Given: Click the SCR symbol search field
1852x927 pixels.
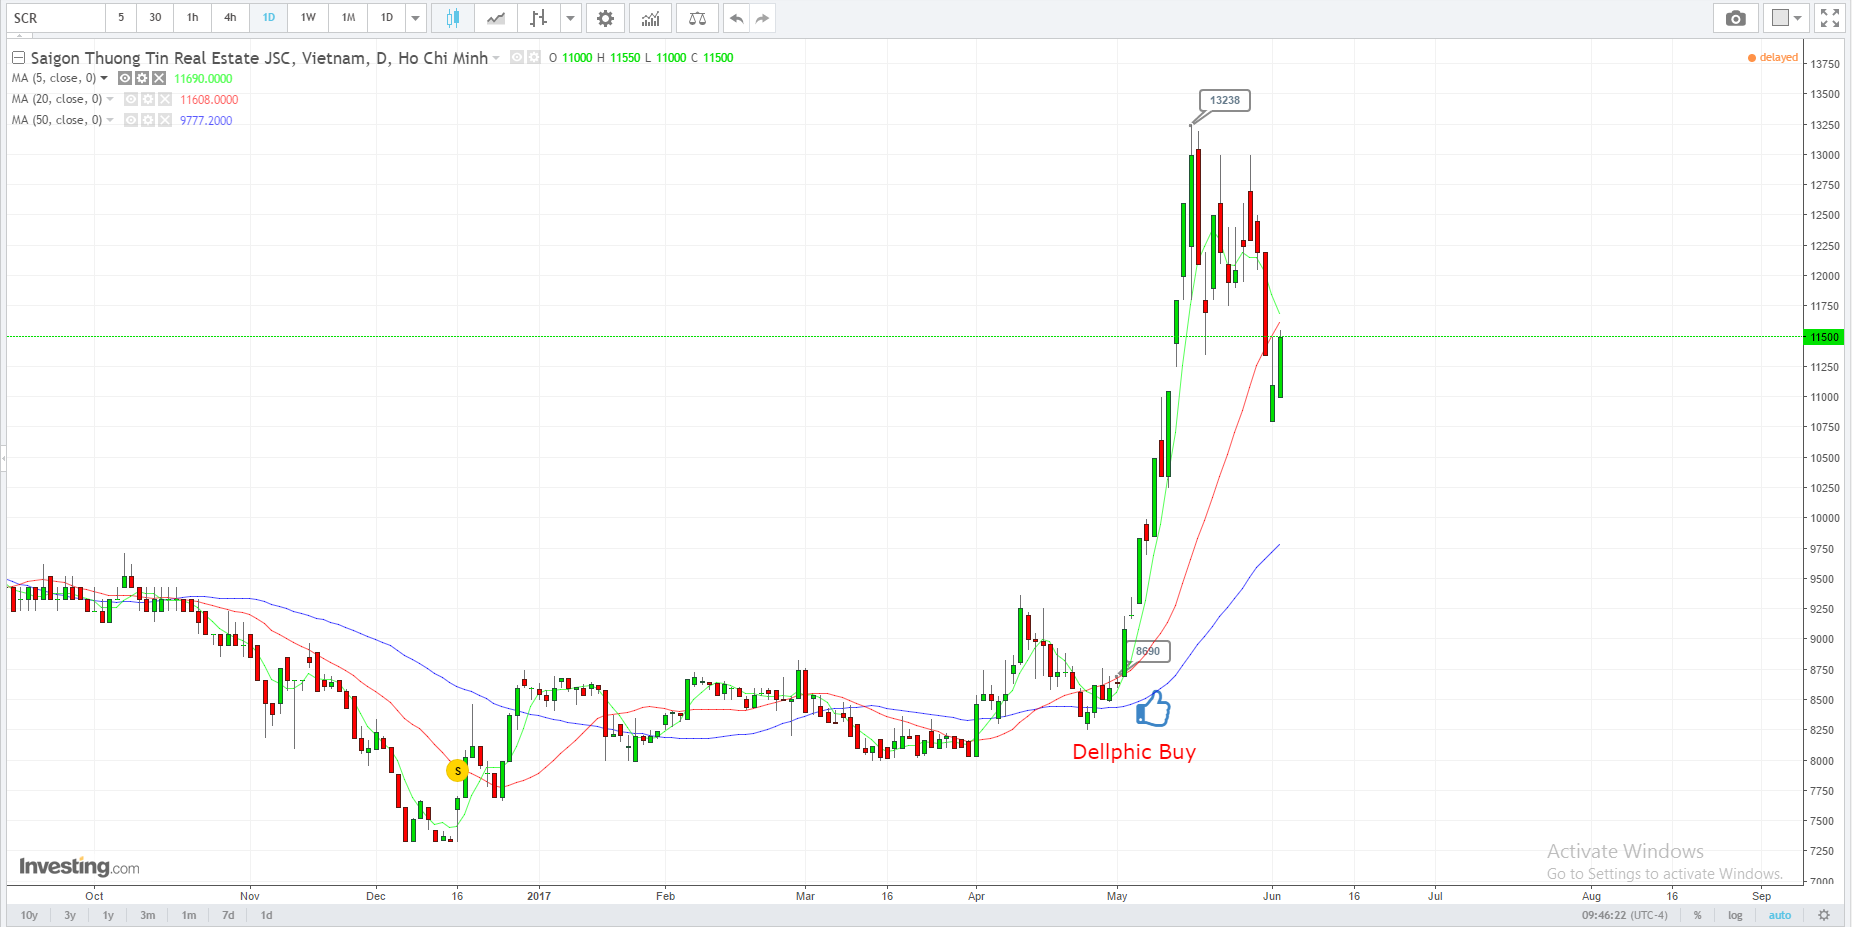Looking at the screenshot, I should click(x=56, y=18).
